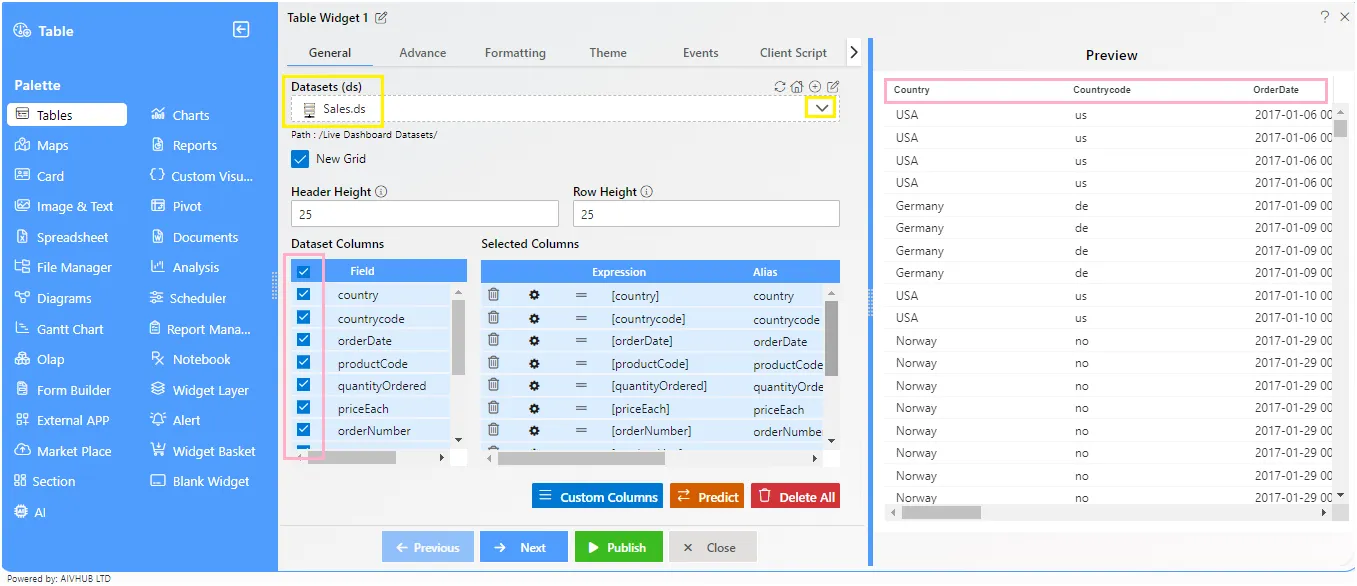
Task: Open the Events tab
Action: pyautogui.click(x=701, y=53)
